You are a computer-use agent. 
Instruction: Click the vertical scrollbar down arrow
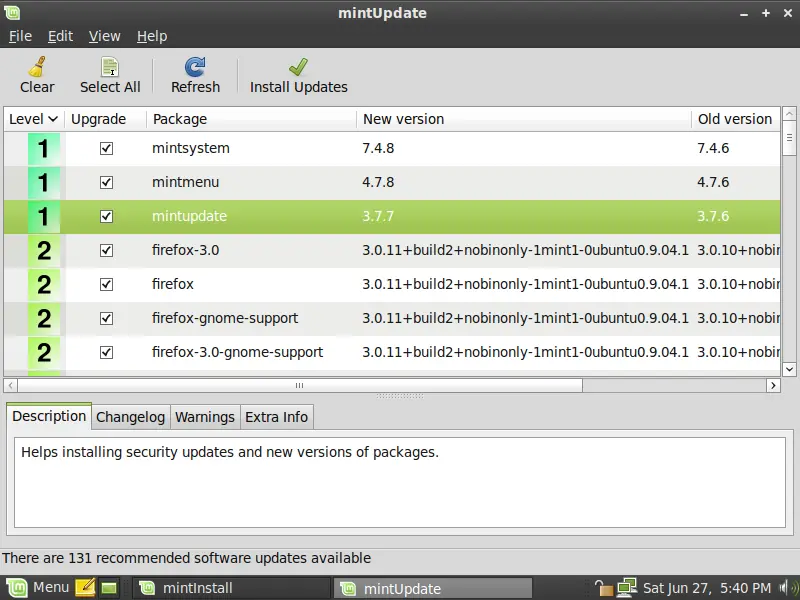tap(789, 368)
